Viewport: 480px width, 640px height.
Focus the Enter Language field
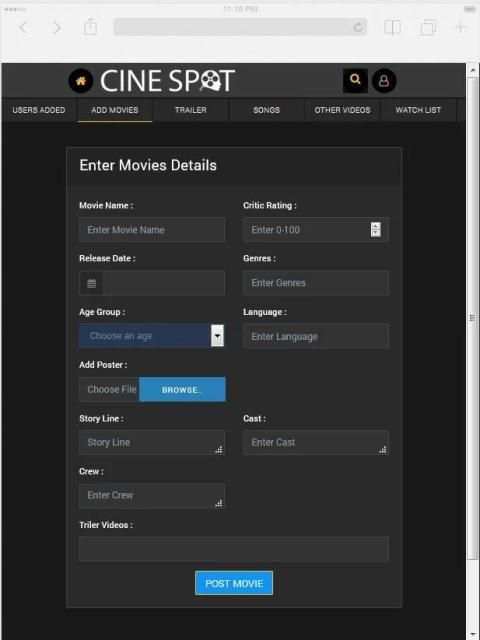tap(316, 336)
